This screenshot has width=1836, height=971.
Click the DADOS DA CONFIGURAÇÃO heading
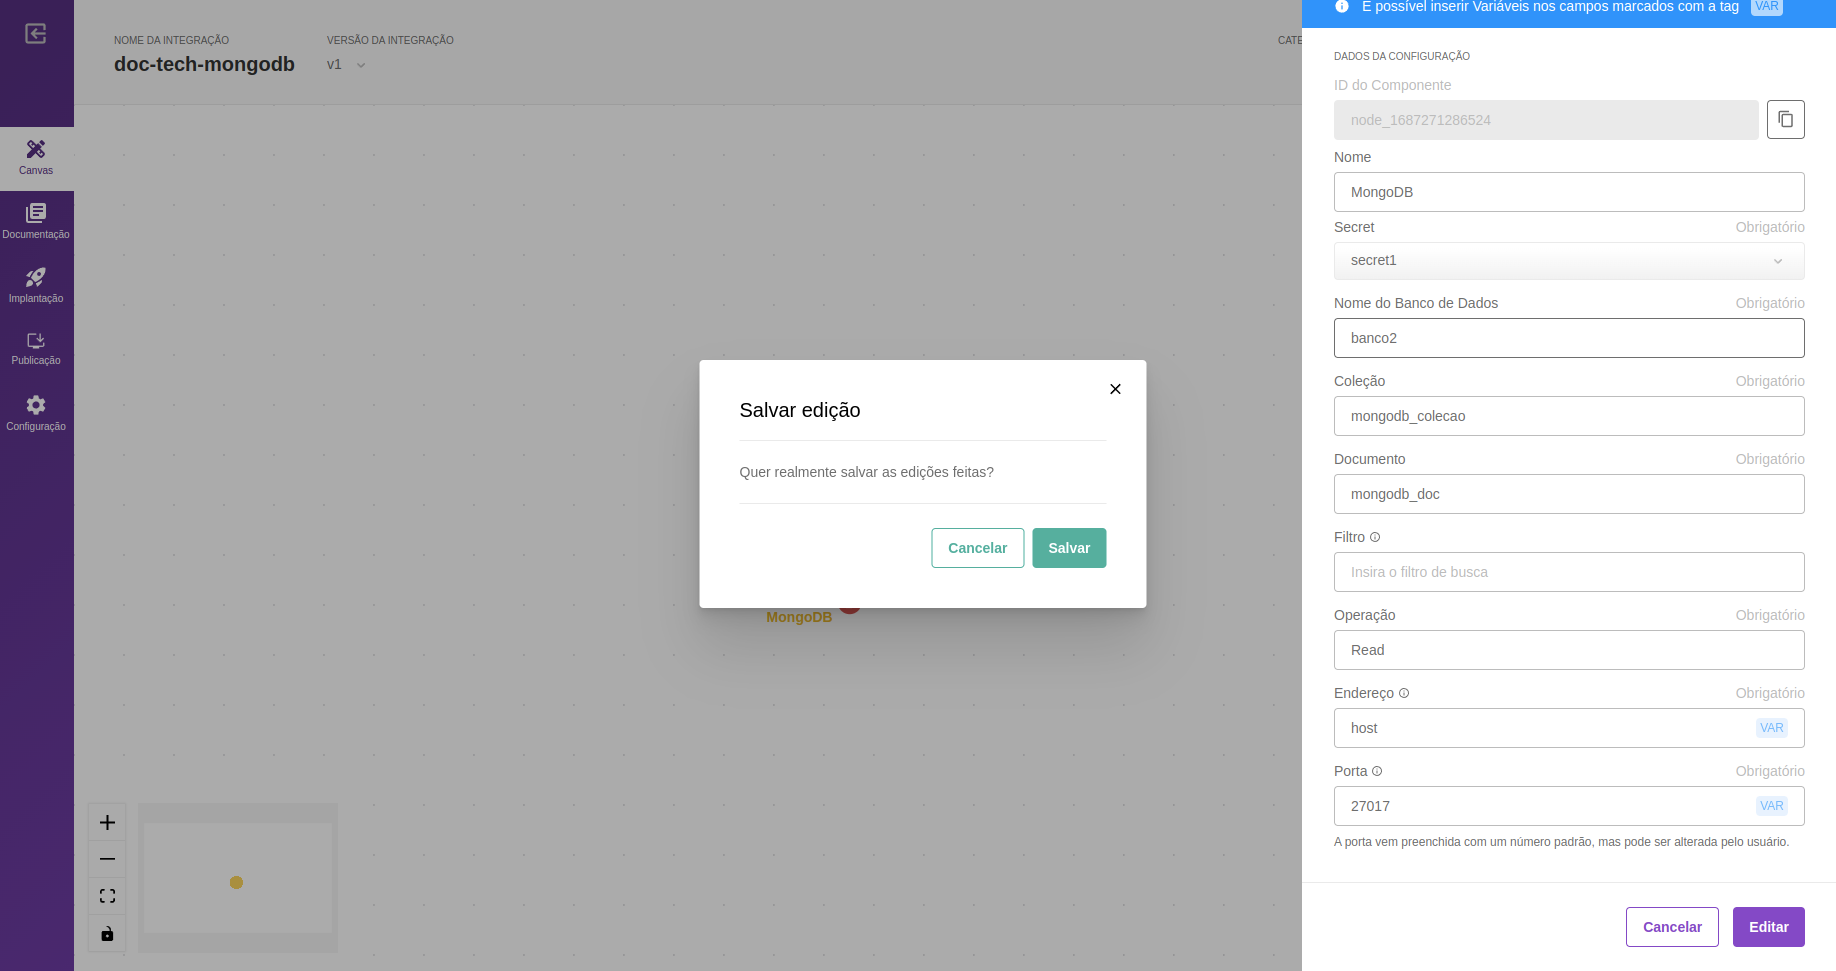pos(1402,56)
